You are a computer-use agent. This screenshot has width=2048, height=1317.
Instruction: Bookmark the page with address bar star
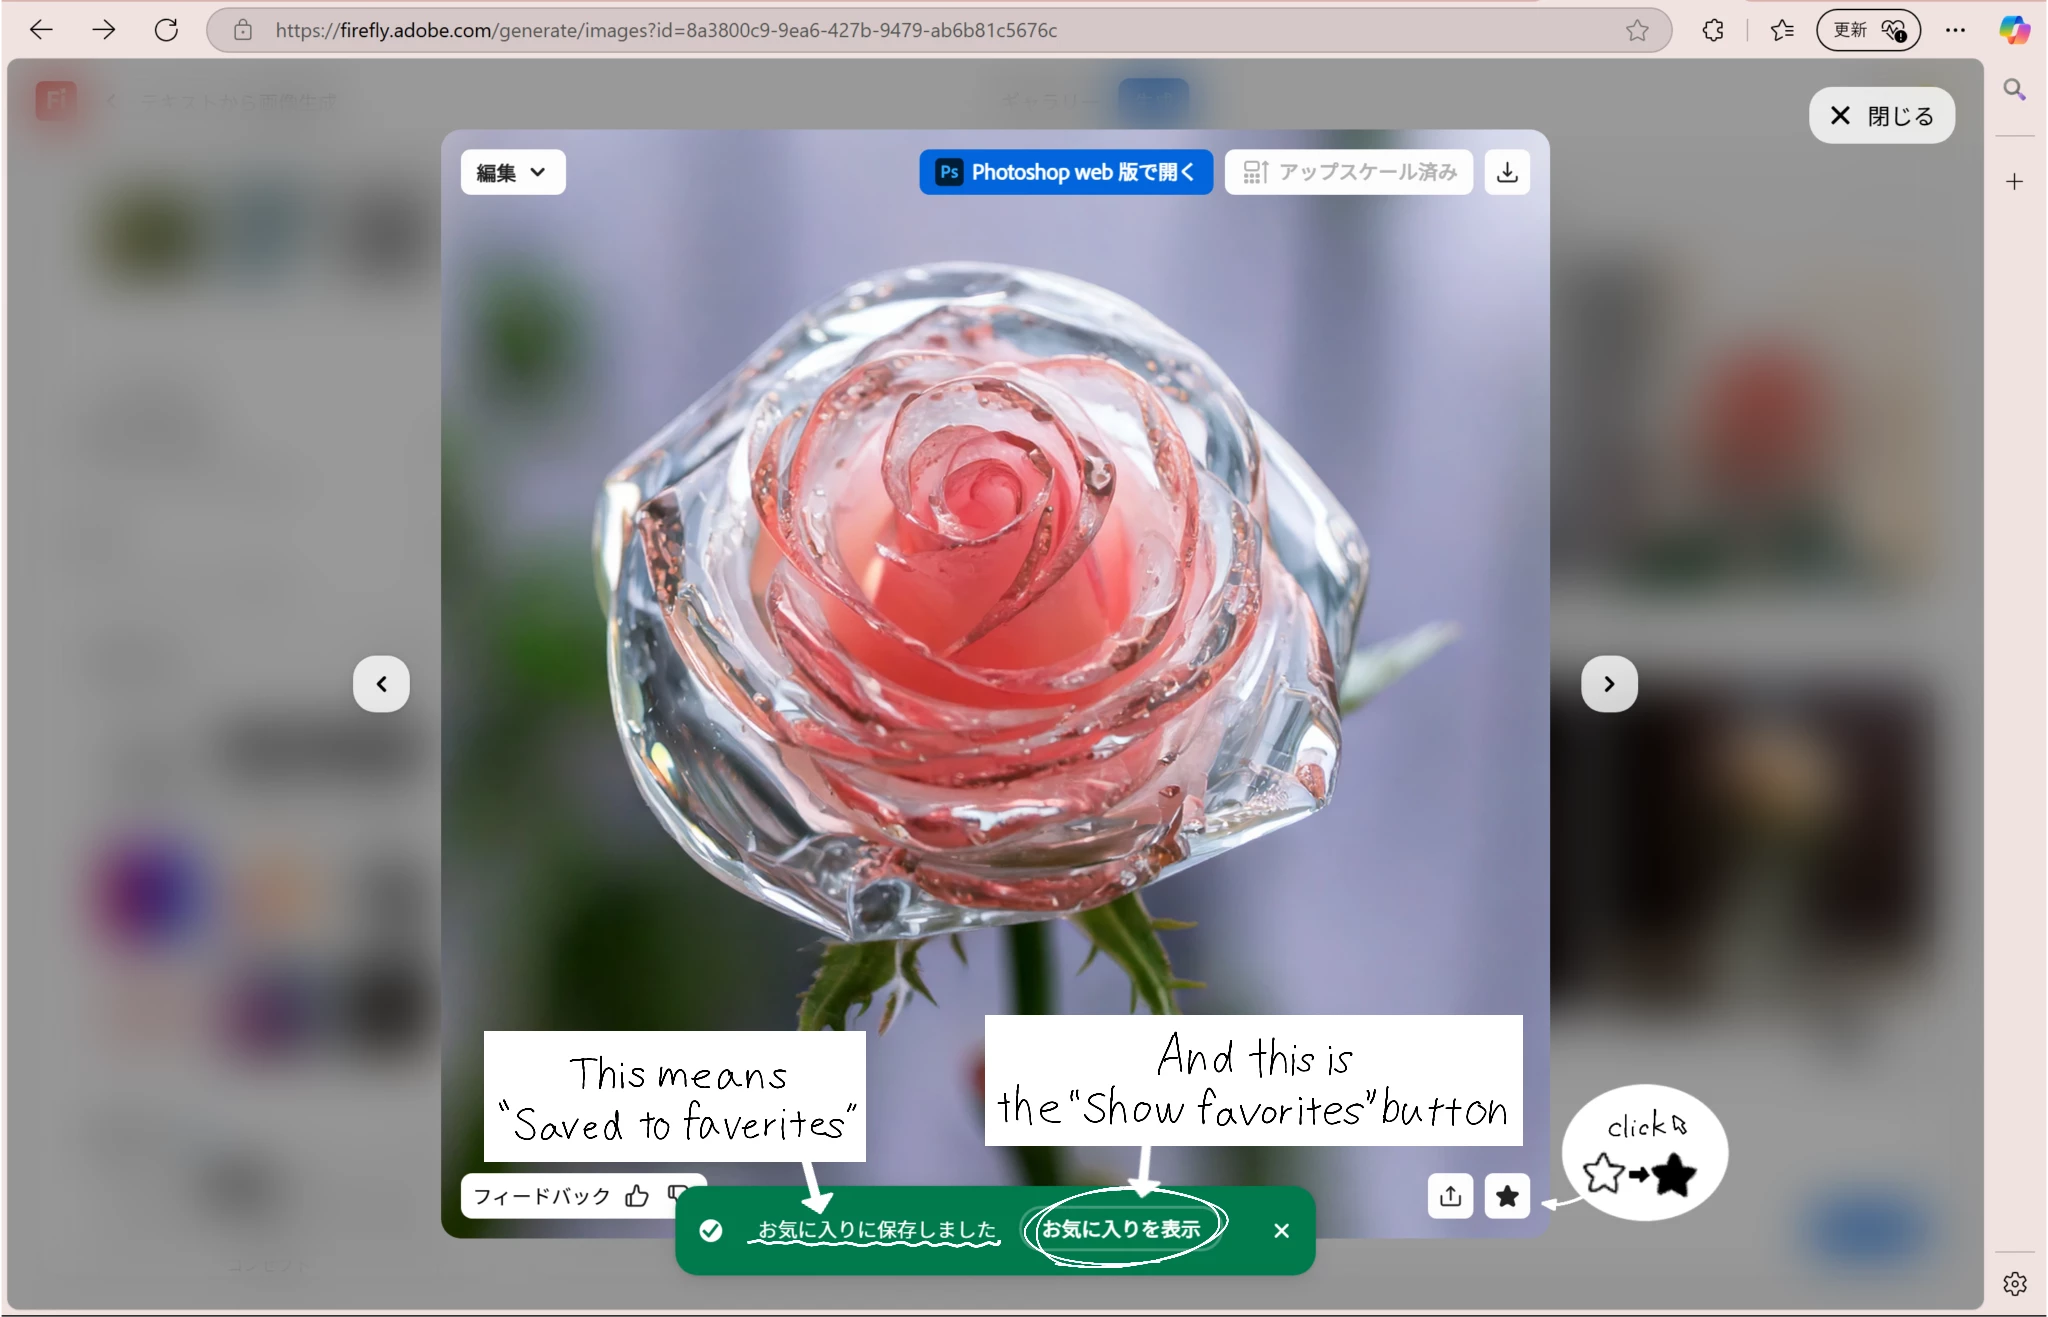(1637, 30)
